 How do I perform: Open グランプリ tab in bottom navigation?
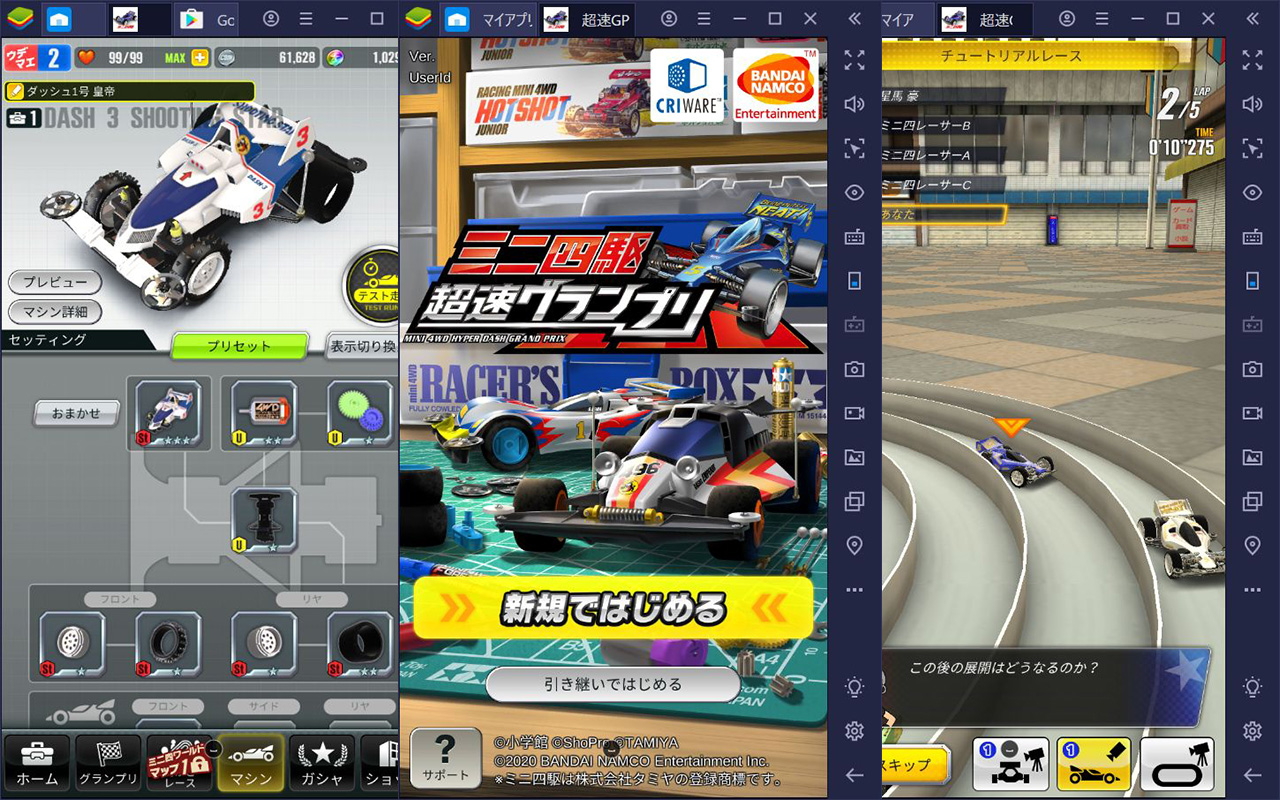click(108, 763)
